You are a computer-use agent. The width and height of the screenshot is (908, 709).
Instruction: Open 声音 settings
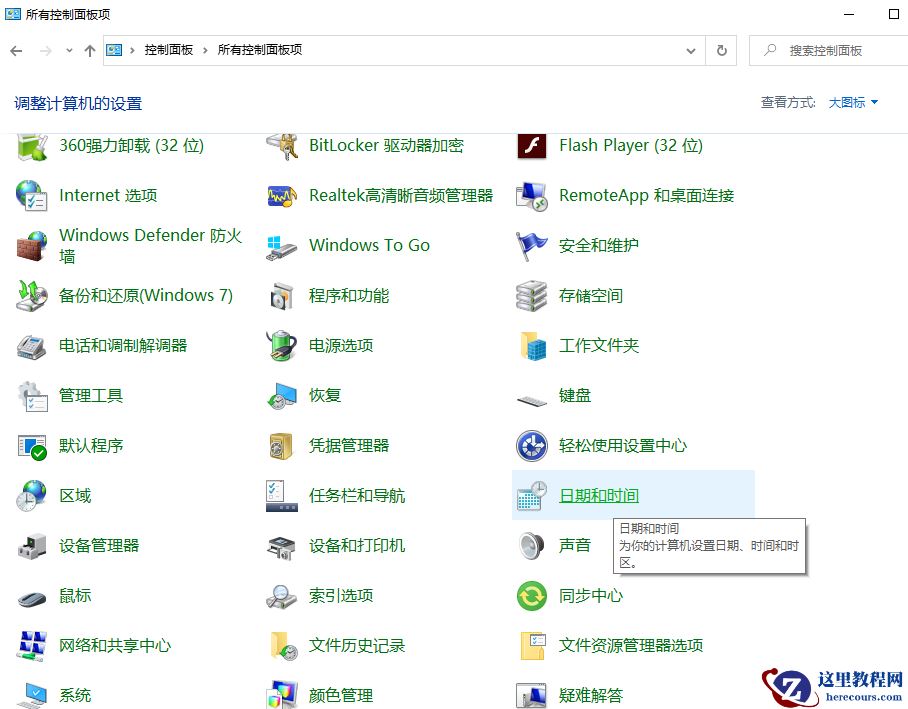click(x=575, y=545)
